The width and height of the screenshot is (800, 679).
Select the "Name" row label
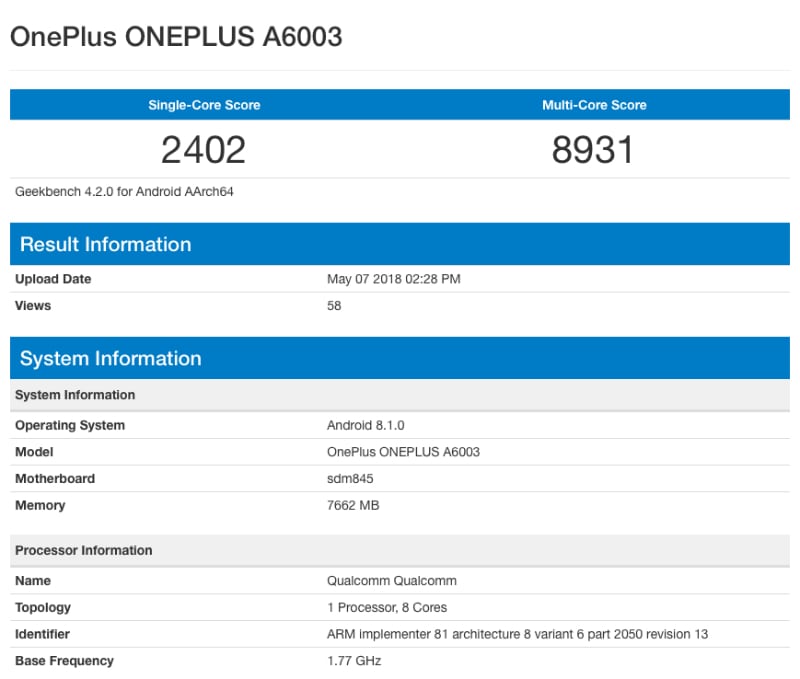[33, 581]
